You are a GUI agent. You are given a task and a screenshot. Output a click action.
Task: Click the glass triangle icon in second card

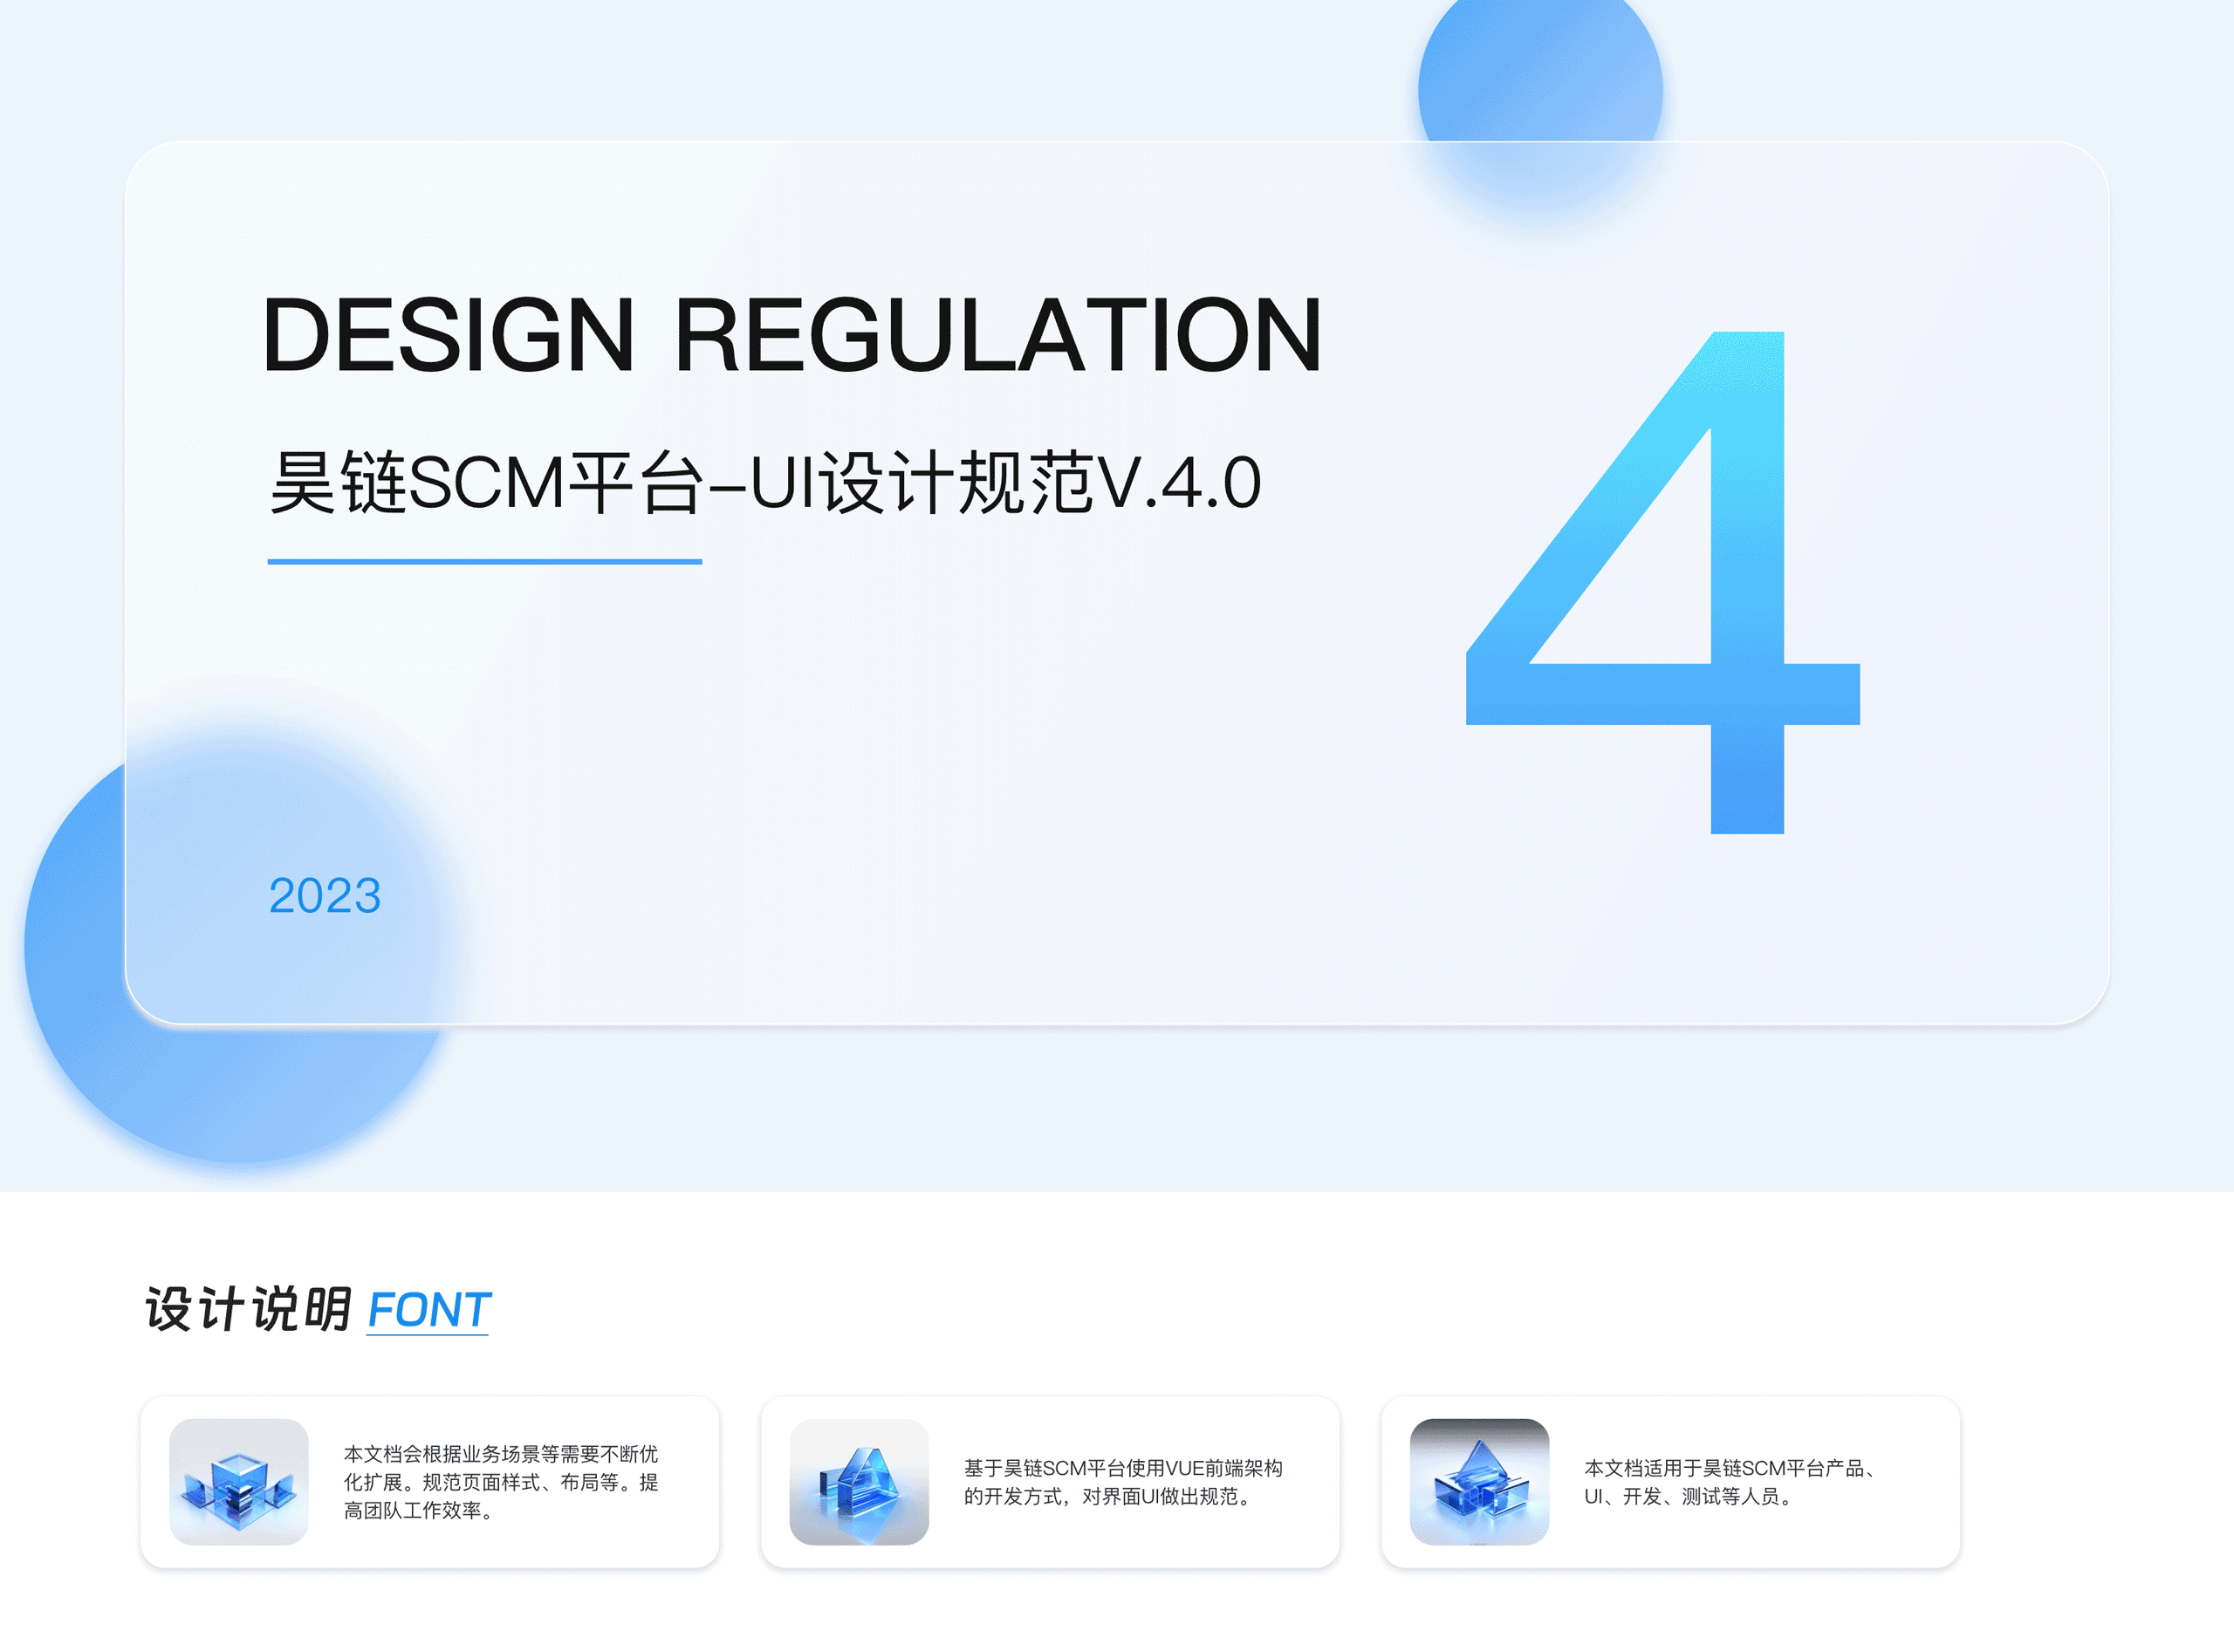tap(858, 1481)
